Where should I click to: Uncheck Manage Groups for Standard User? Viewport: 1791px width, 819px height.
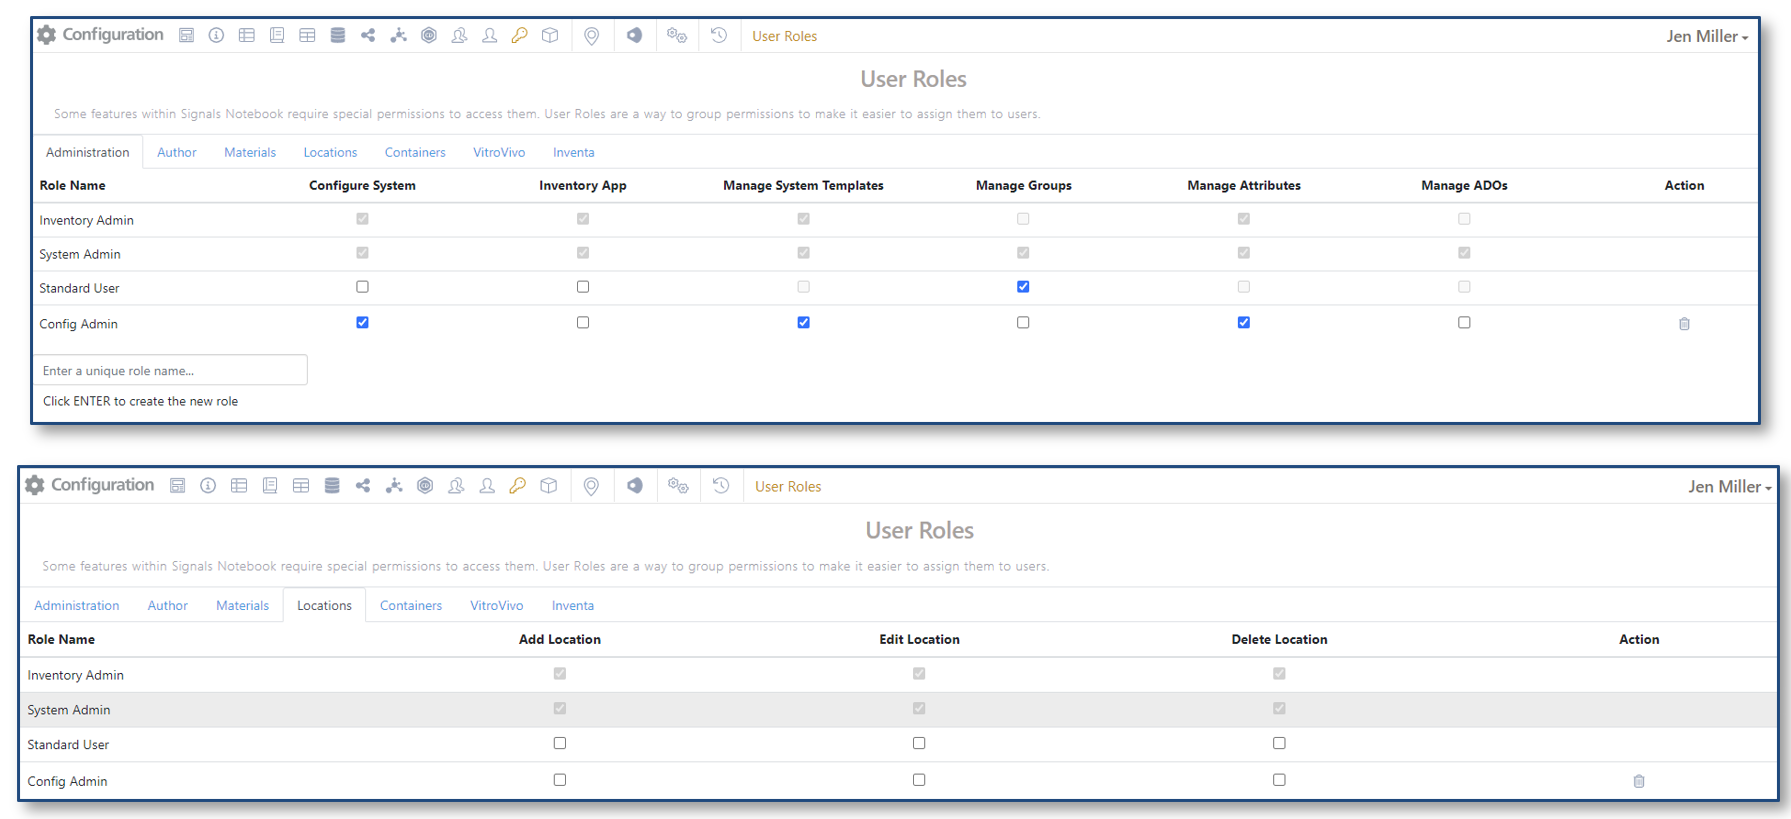[1023, 287]
